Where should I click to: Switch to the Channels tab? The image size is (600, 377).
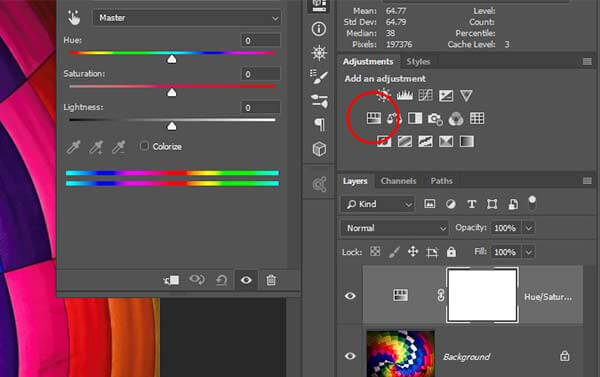[398, 181]
